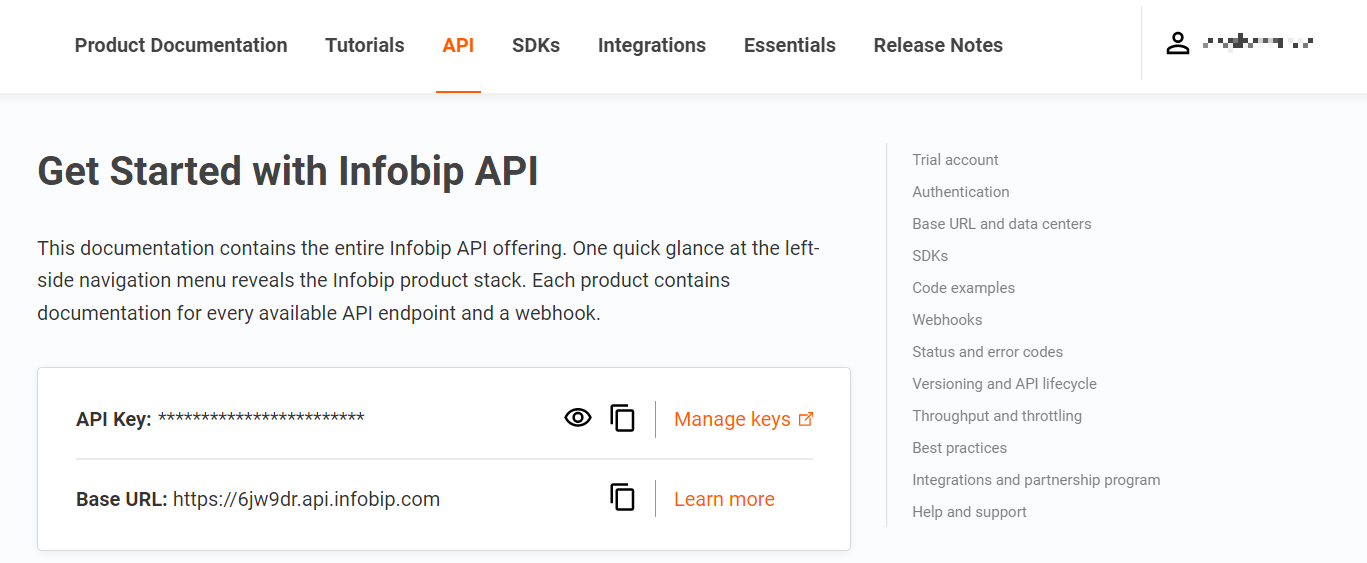Reveal the hidden API key with eye icon
This screenshot has width=1367, height=563.
pos(578,418)
